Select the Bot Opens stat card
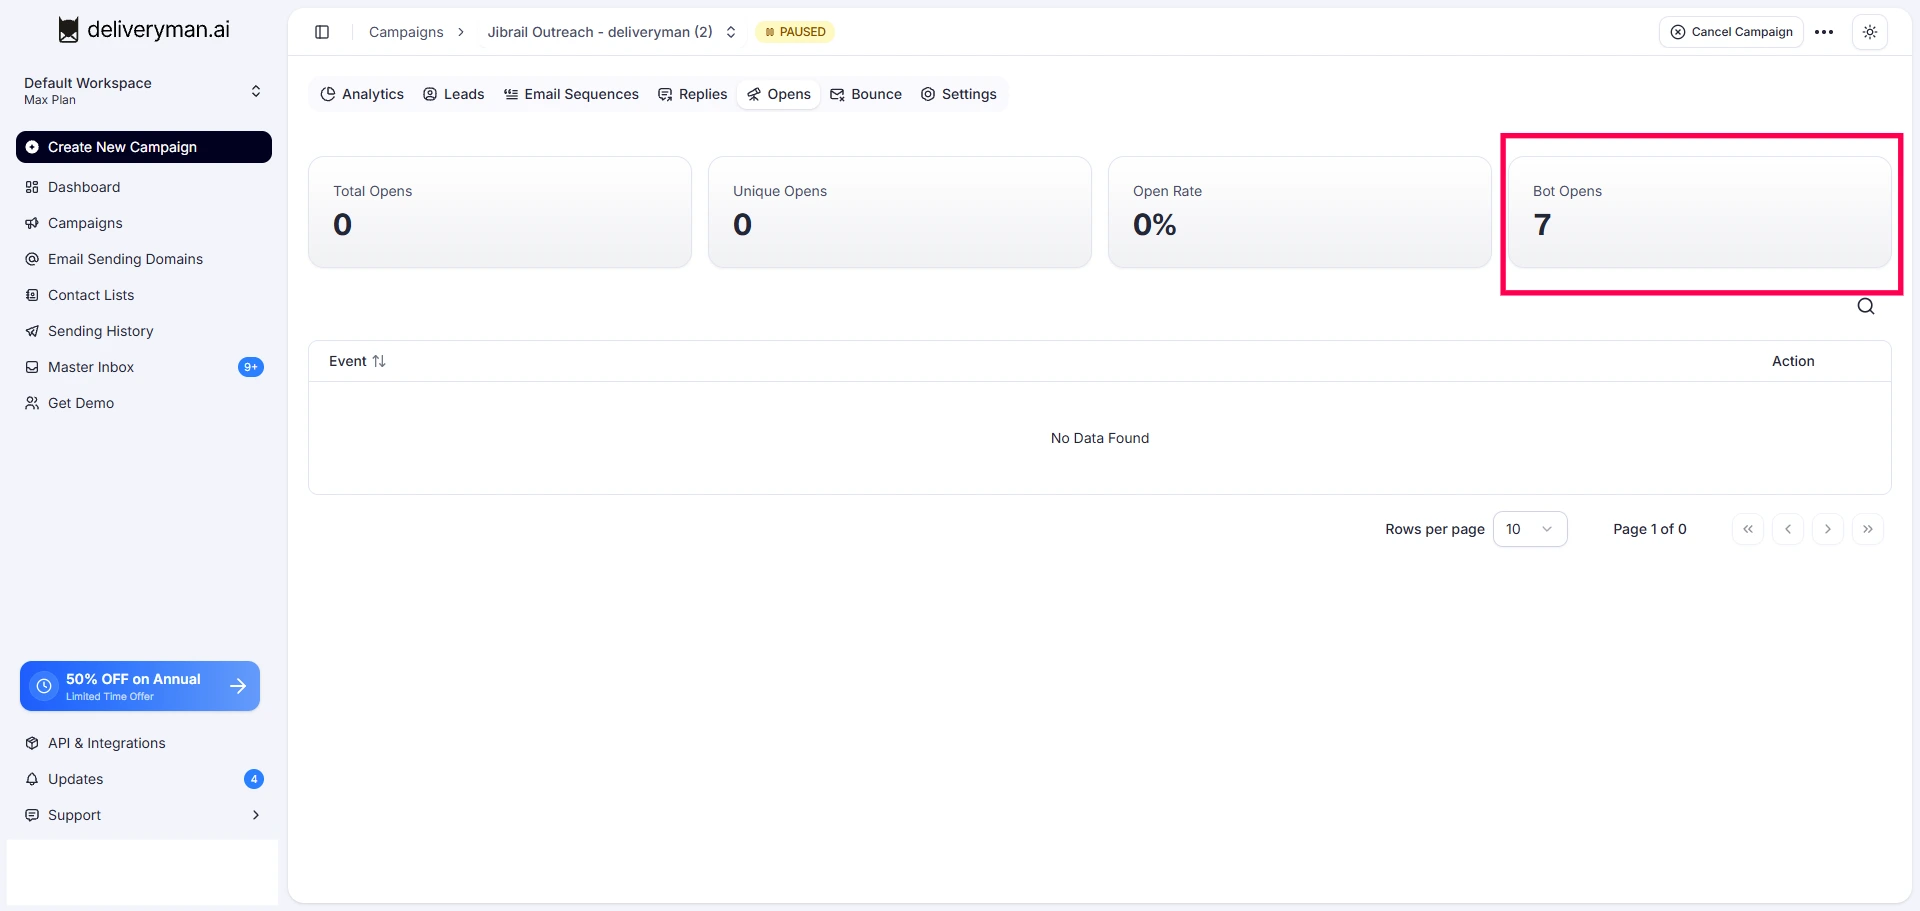 tap(1700, 212)
